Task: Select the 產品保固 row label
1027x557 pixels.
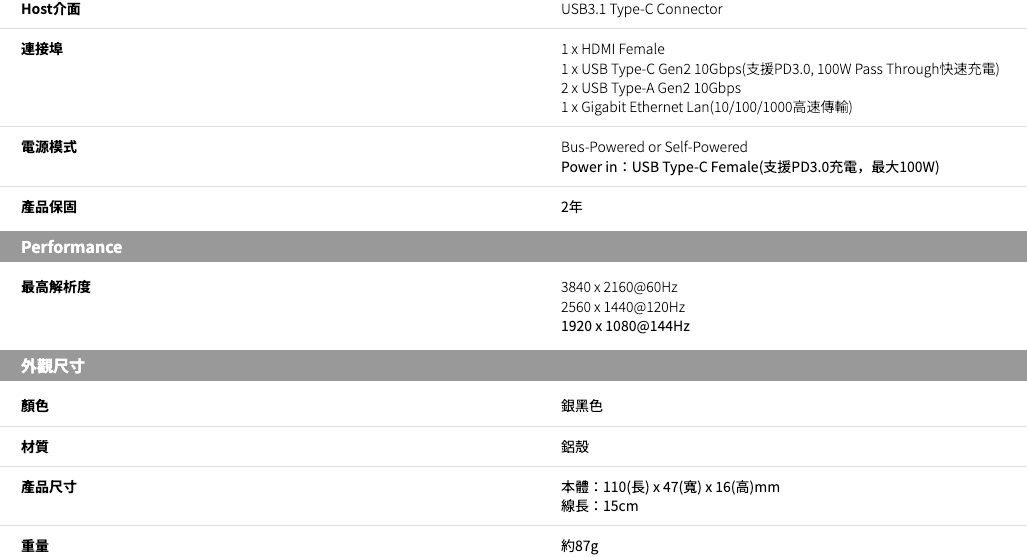Action: (x=49, y=207)
